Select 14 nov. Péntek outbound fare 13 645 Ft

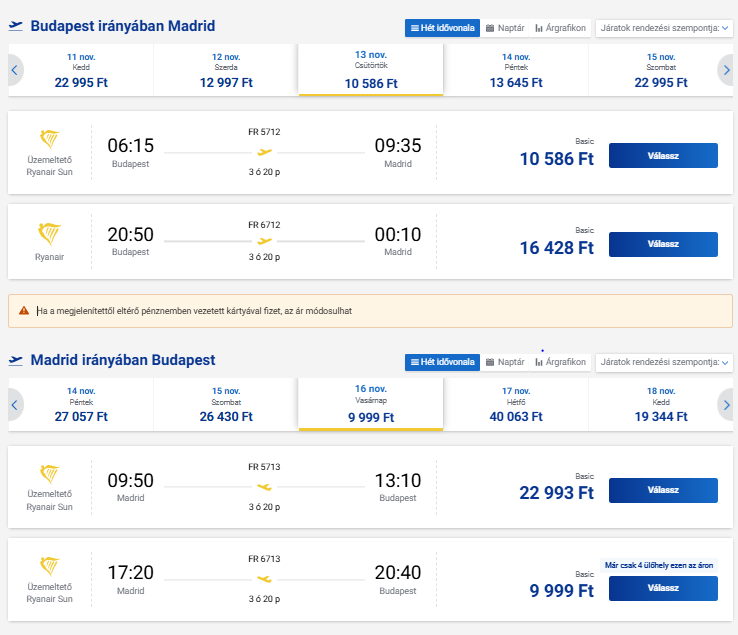515,70
